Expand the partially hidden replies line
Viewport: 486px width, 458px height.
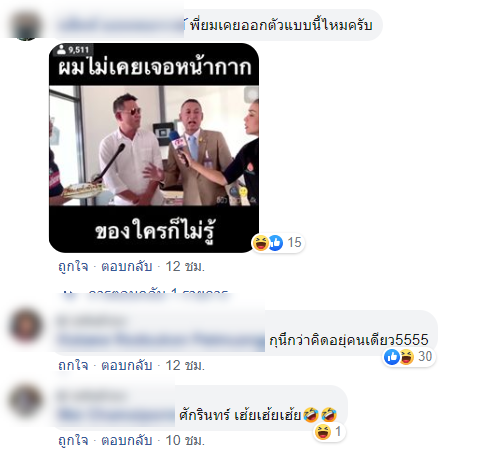coord(146,292)
